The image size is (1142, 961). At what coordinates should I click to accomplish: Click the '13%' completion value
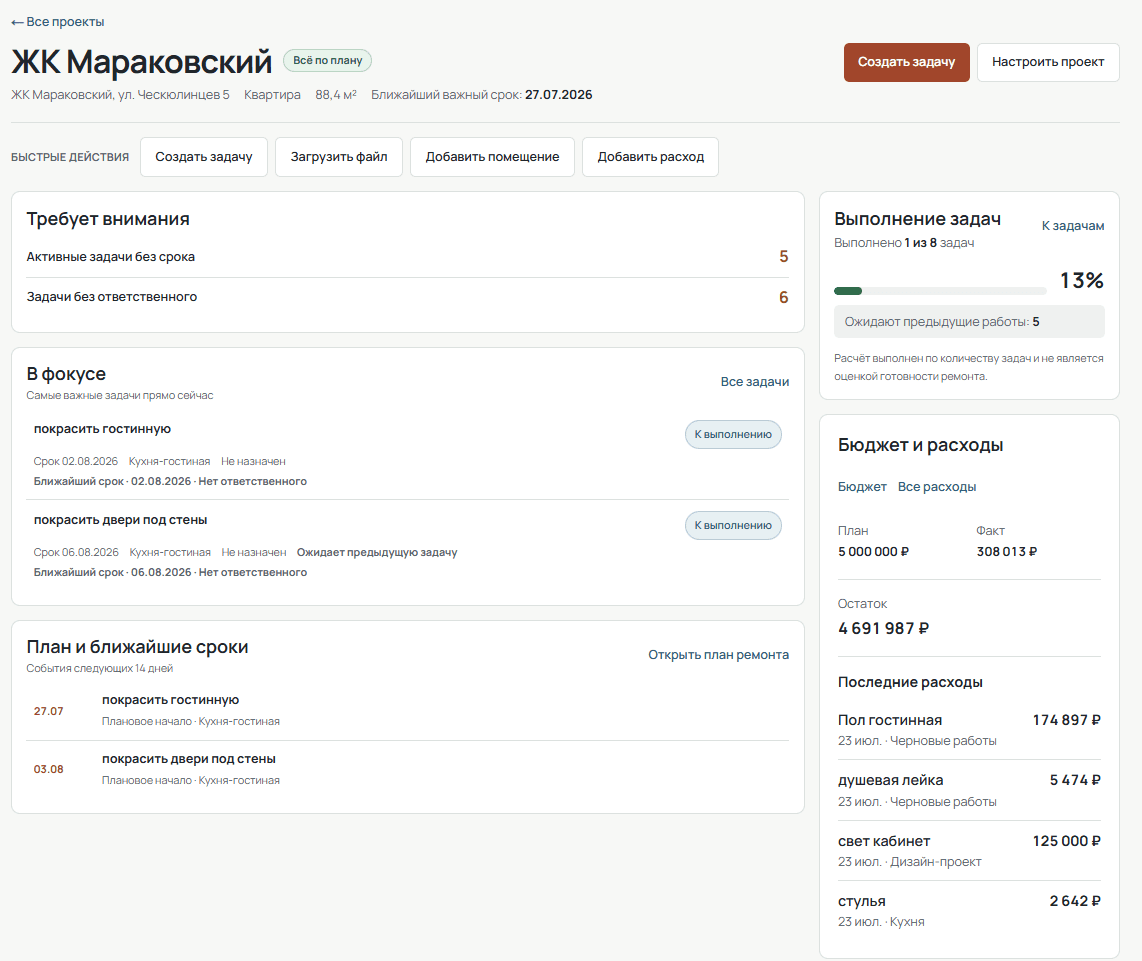pyautogui.click(x=1082, y=281)
